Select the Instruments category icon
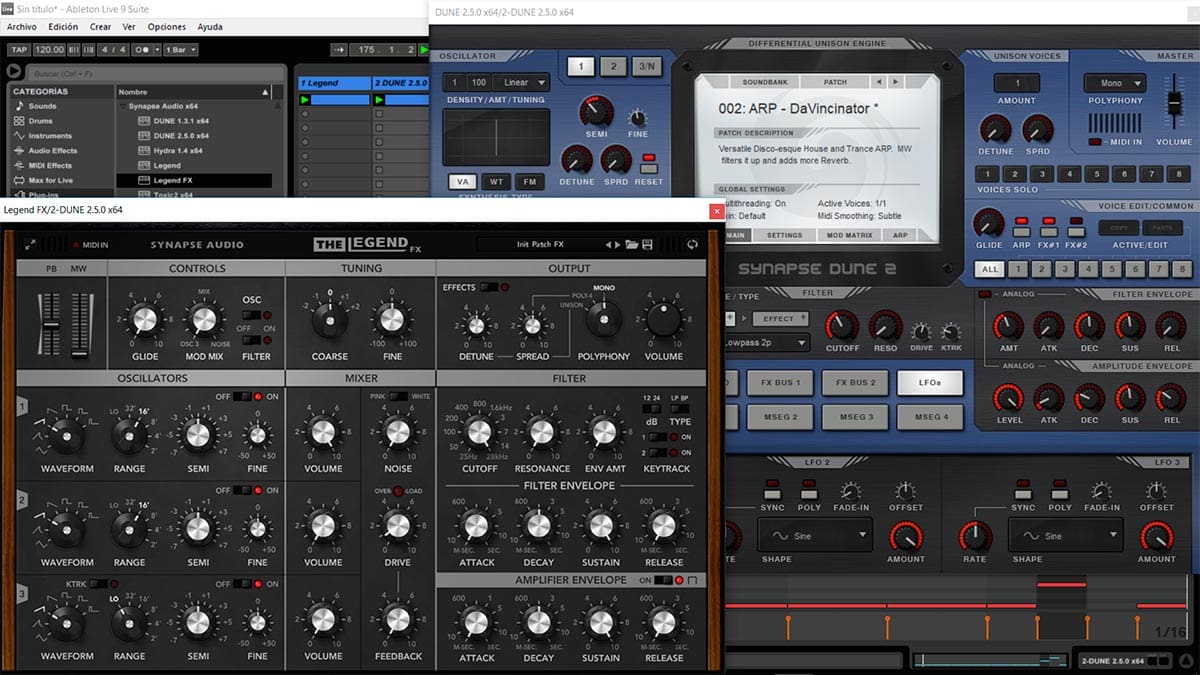 click(19, 136)
